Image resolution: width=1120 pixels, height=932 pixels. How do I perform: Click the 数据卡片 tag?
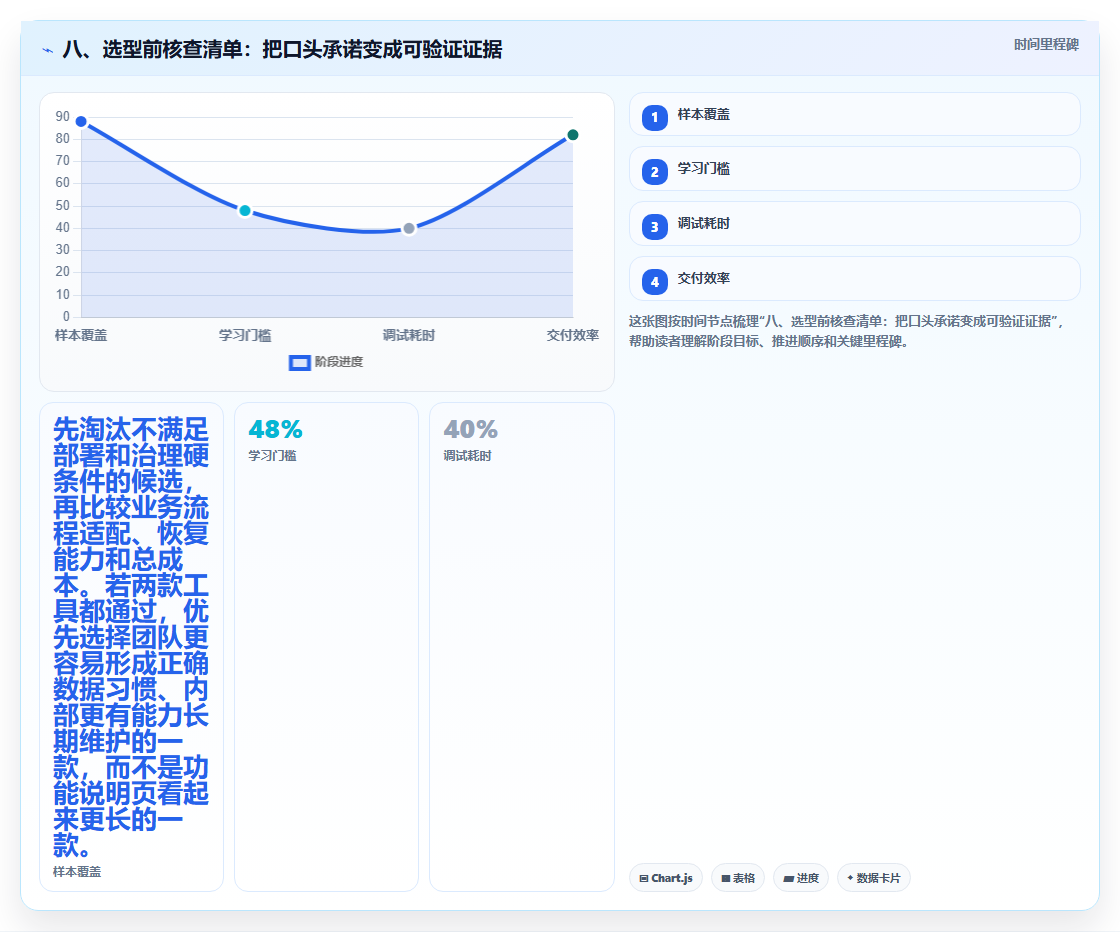tap(874, 878)
